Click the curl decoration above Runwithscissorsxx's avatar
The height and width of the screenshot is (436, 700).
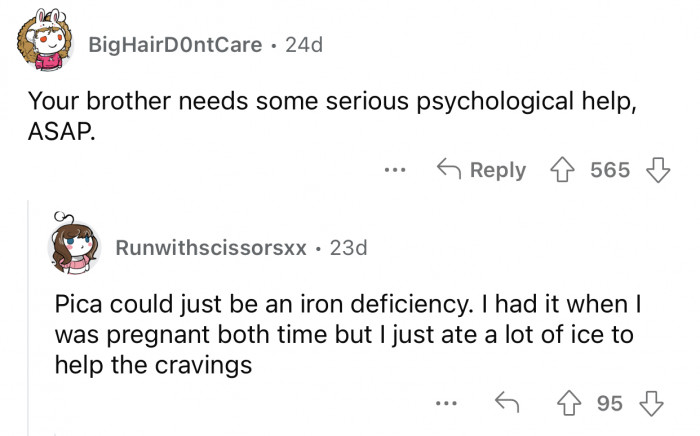[x=60, y=217]
